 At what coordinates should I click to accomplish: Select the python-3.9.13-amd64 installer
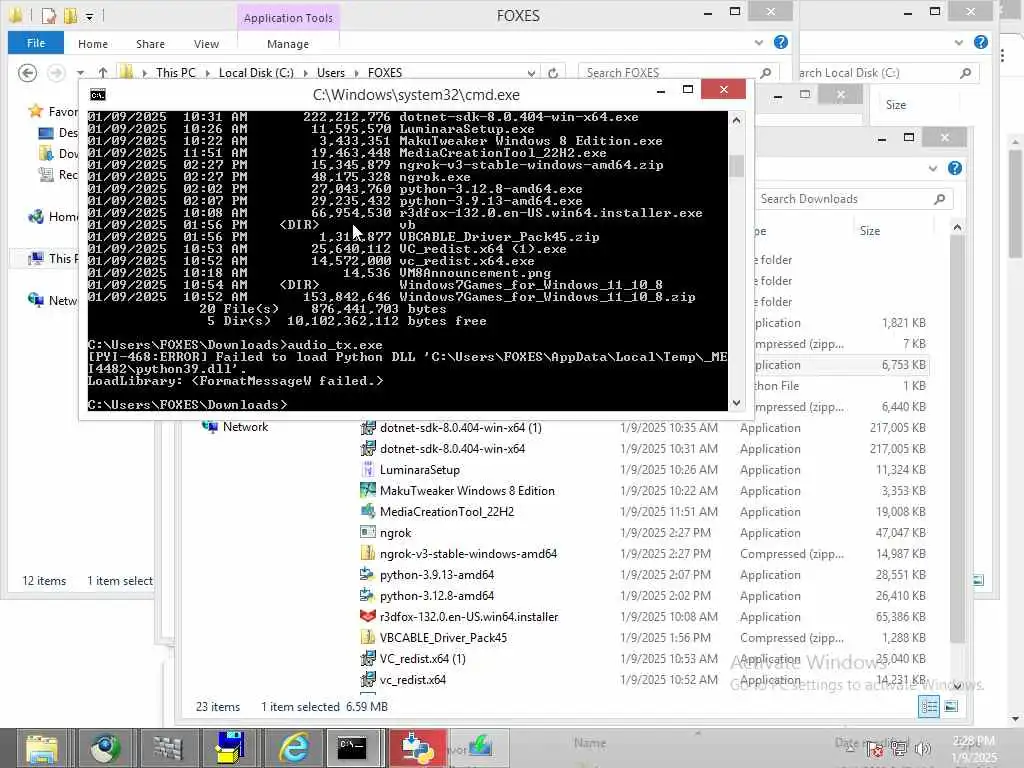coord(437,575)
